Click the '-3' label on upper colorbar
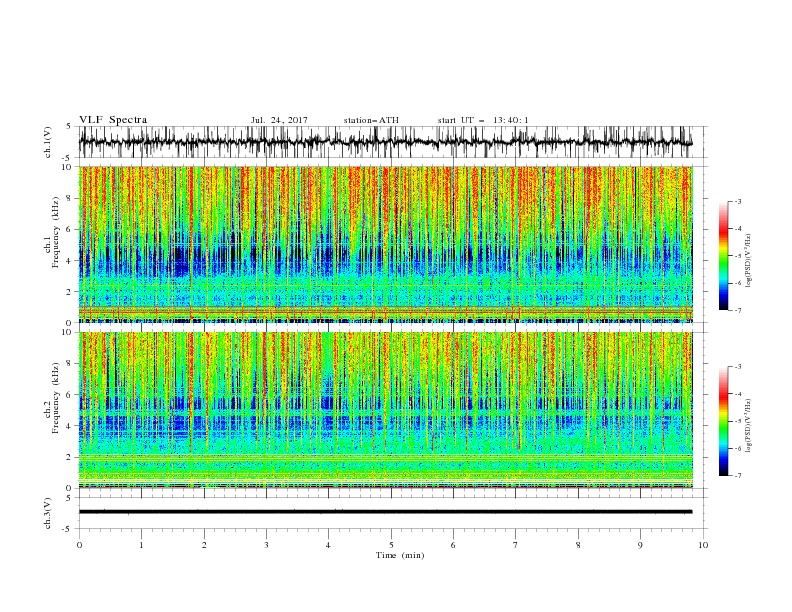The height and width of the screenshot is (612, 792). [738, 201]
